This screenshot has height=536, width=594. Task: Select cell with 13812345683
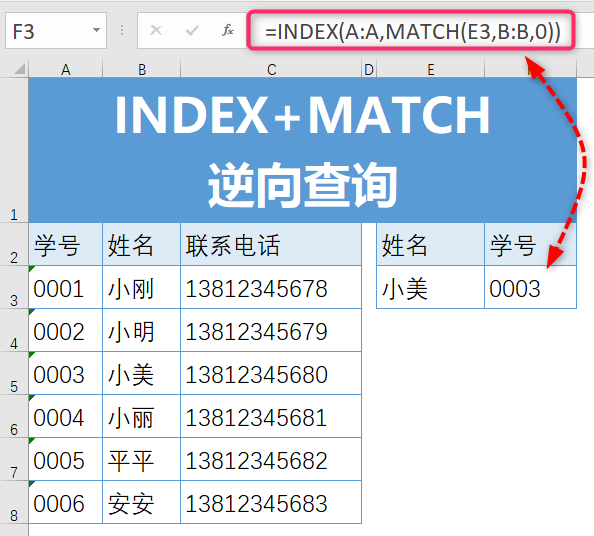click(271, 503)
